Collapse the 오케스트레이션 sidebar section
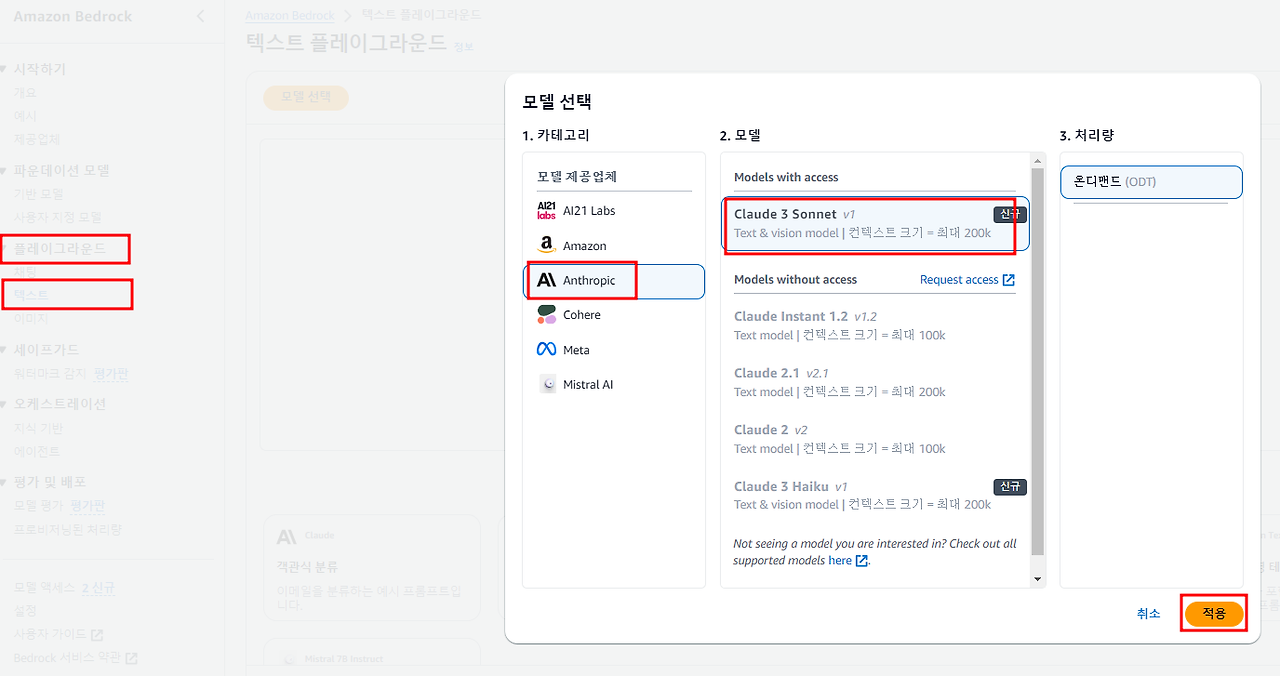1280x676 pixels. 5,404
